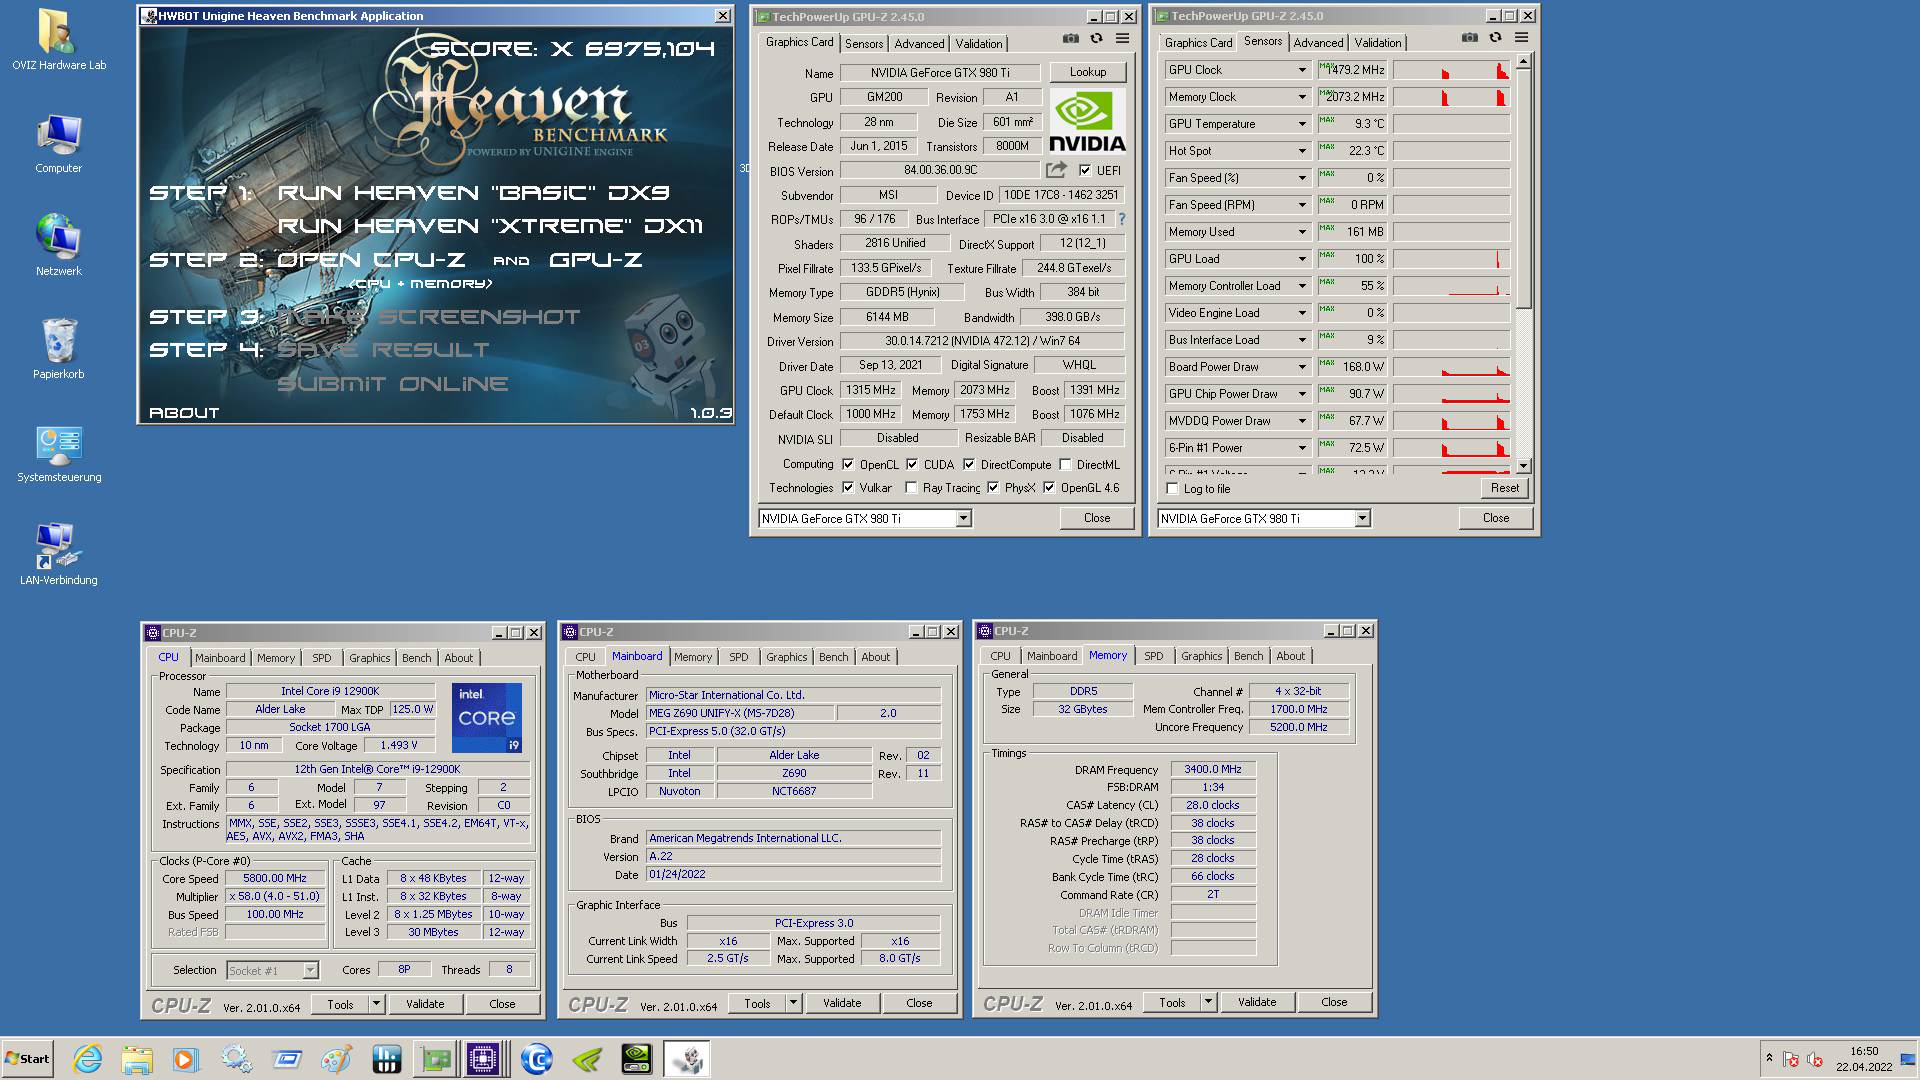Image resolution: width=1920 pixels, height=1080 pixels.
Task: Click Validate in middle CPU-Z window
Action: pyautogui.click(x=841, y=1003)
